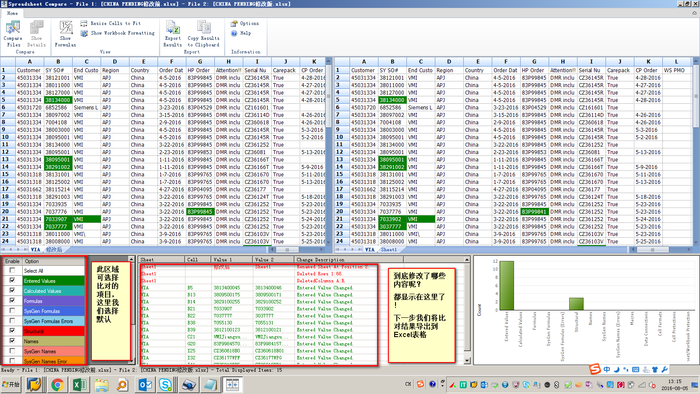Select the VIA sheet tab in the right pane

(x=370, y=249)
